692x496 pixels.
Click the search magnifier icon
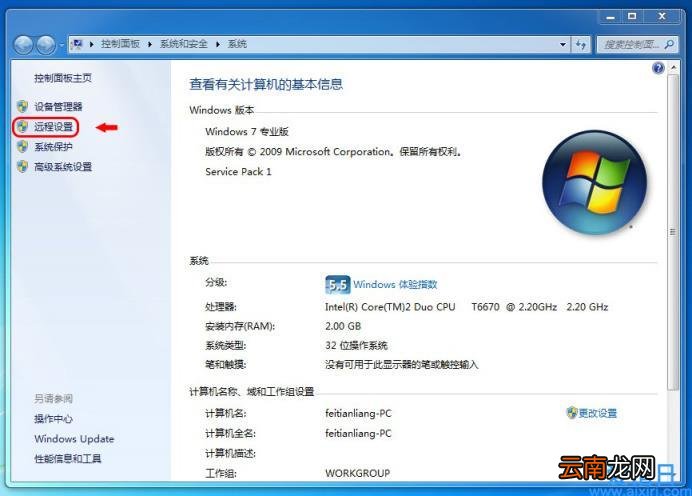pos(669,44)
